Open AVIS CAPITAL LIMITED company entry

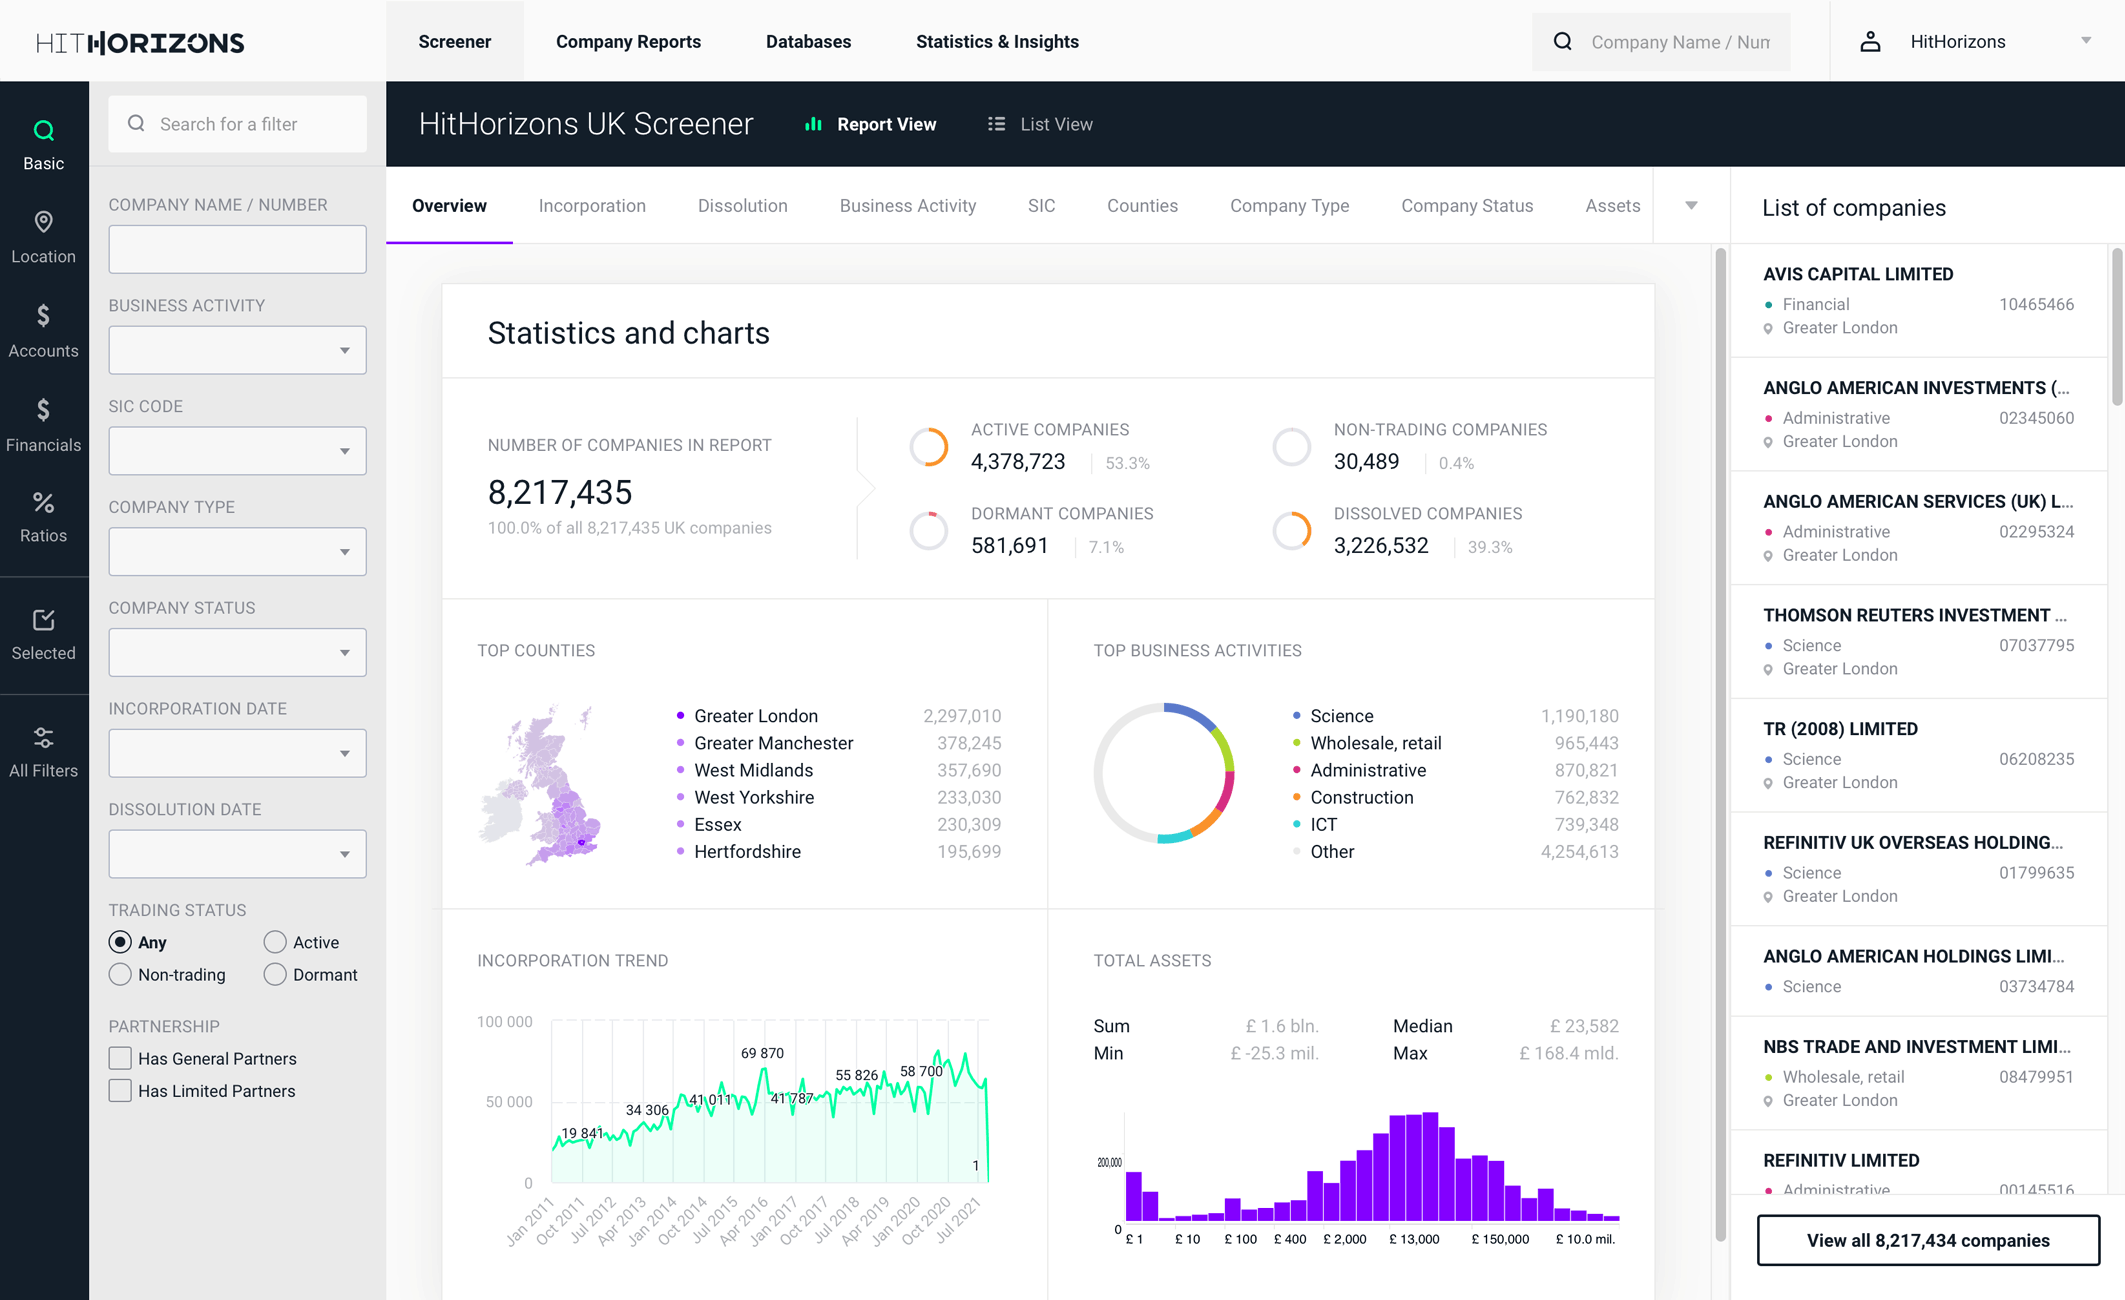[1857, 274]
